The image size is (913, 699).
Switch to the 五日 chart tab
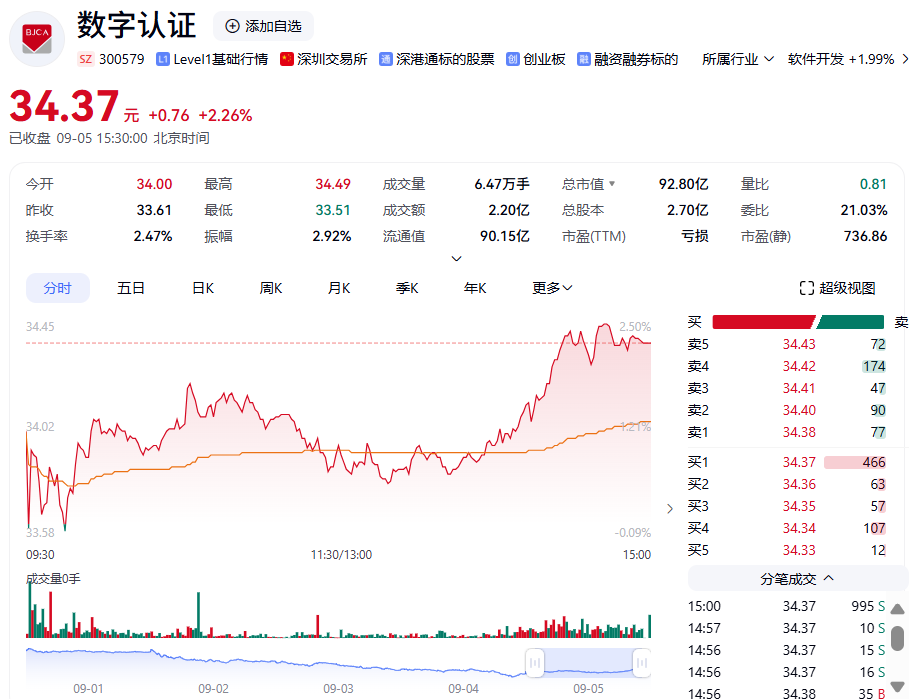point(131,288)
